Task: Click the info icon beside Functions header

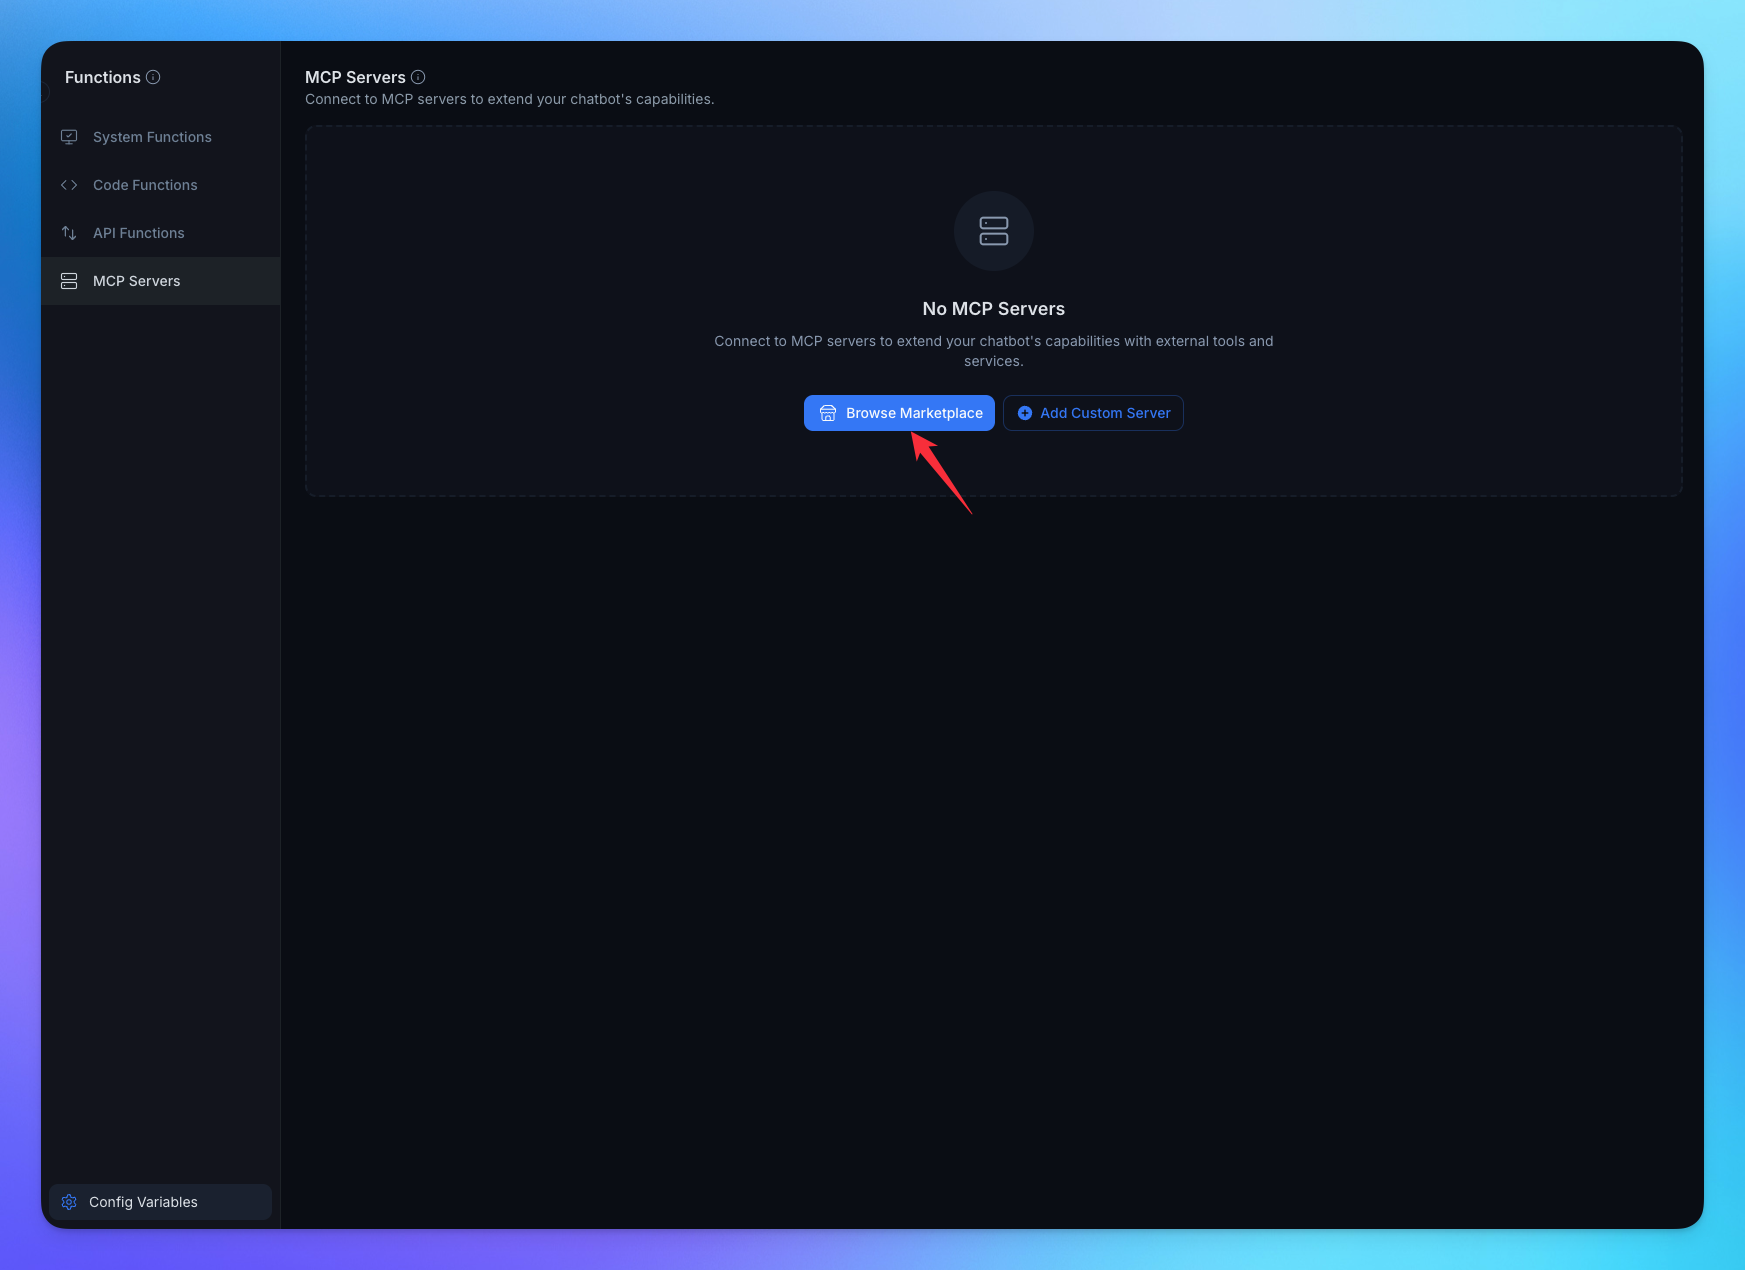Action: (x=153, y=77)
